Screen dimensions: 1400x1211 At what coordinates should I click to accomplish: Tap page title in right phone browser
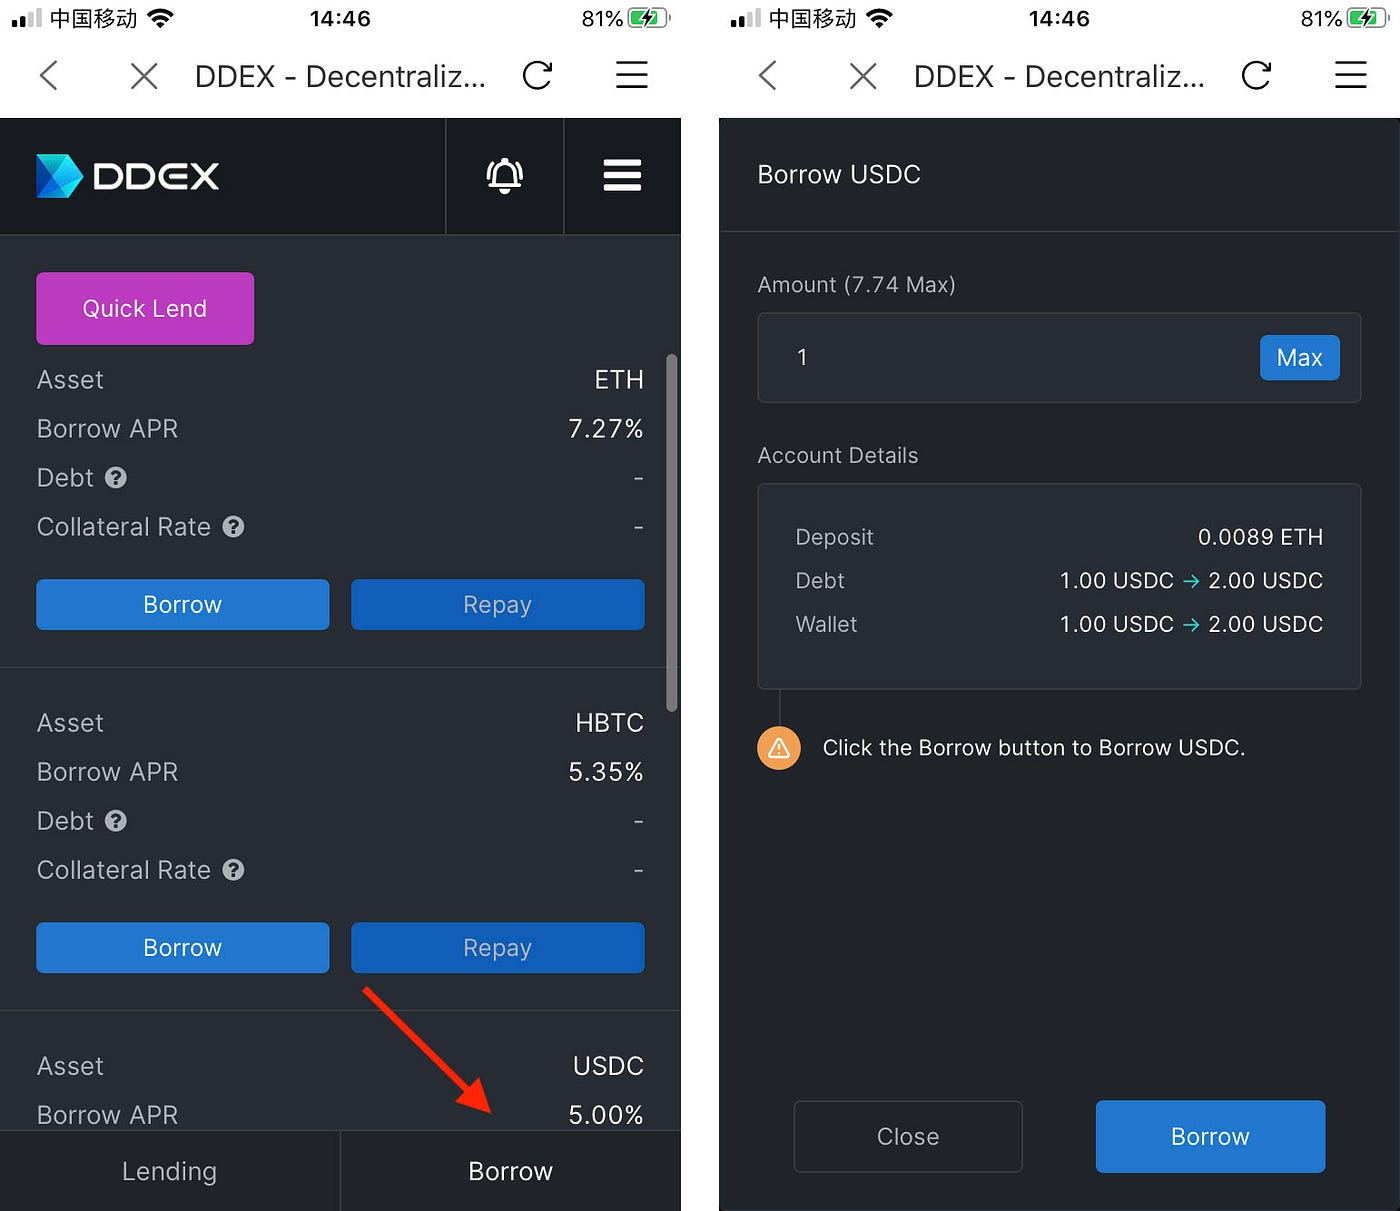1059,76
